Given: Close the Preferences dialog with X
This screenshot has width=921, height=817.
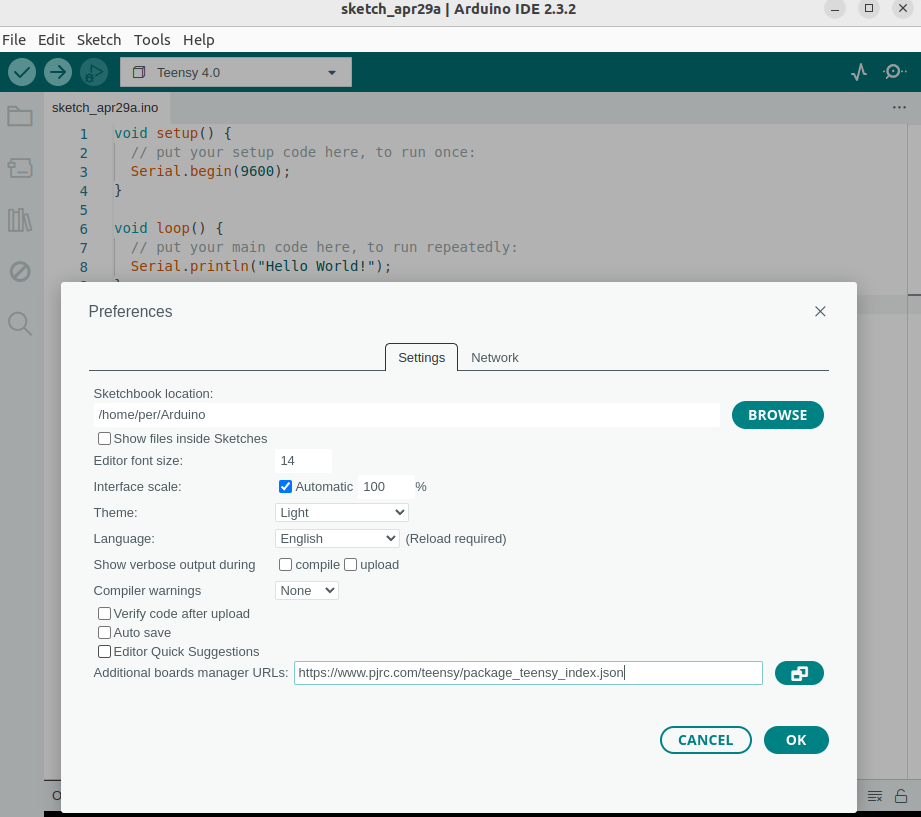Looking at the screenshot, I should tap(820, 311).
